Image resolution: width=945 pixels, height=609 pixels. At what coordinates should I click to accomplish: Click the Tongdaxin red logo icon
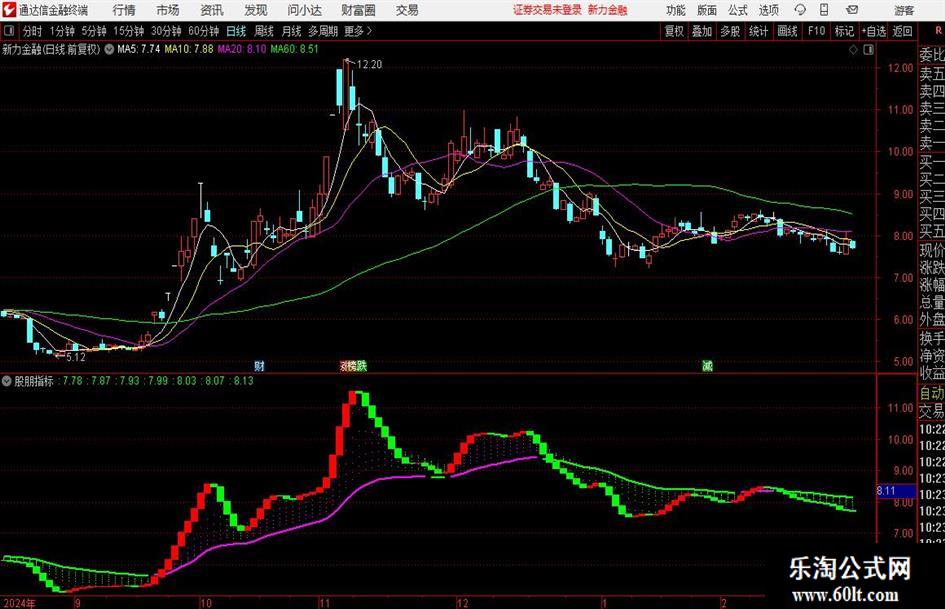click(9, 10)
